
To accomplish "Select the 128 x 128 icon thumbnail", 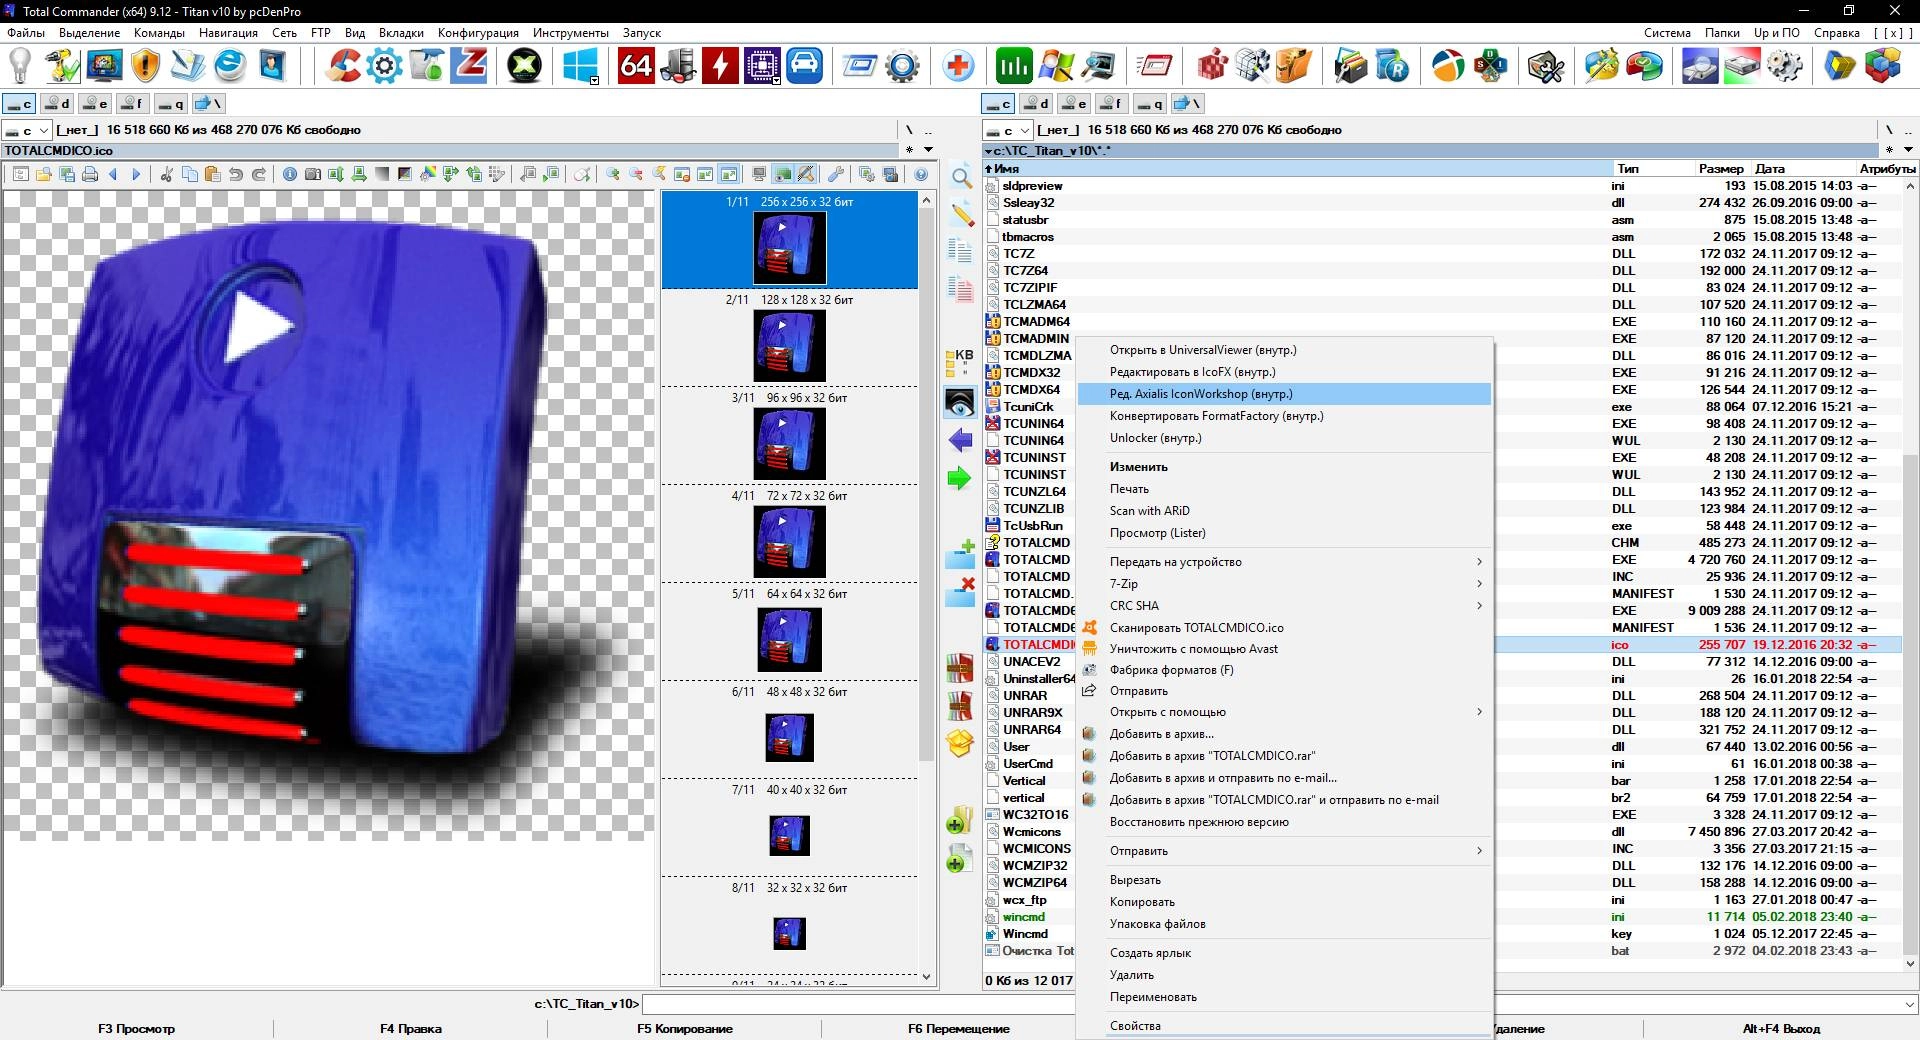I will (x=789, y=346).
